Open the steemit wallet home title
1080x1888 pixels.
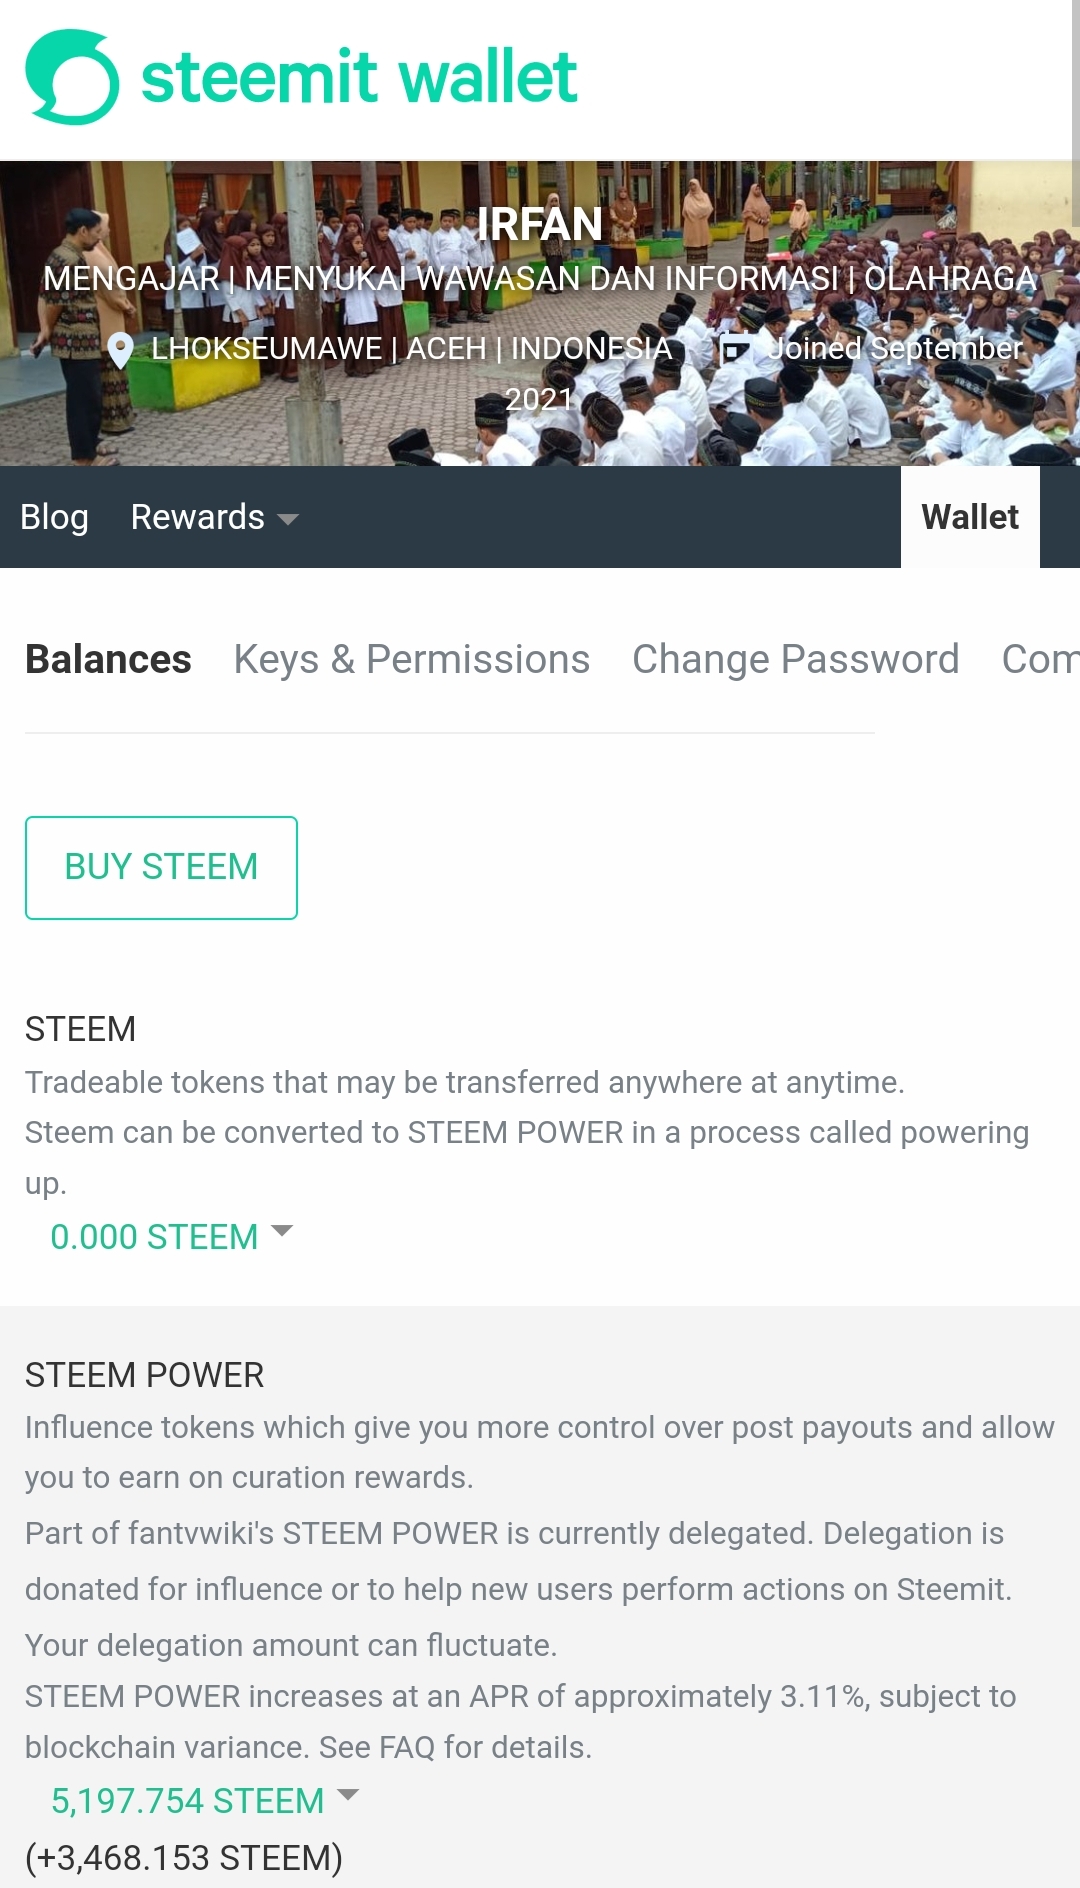[359, 77]
